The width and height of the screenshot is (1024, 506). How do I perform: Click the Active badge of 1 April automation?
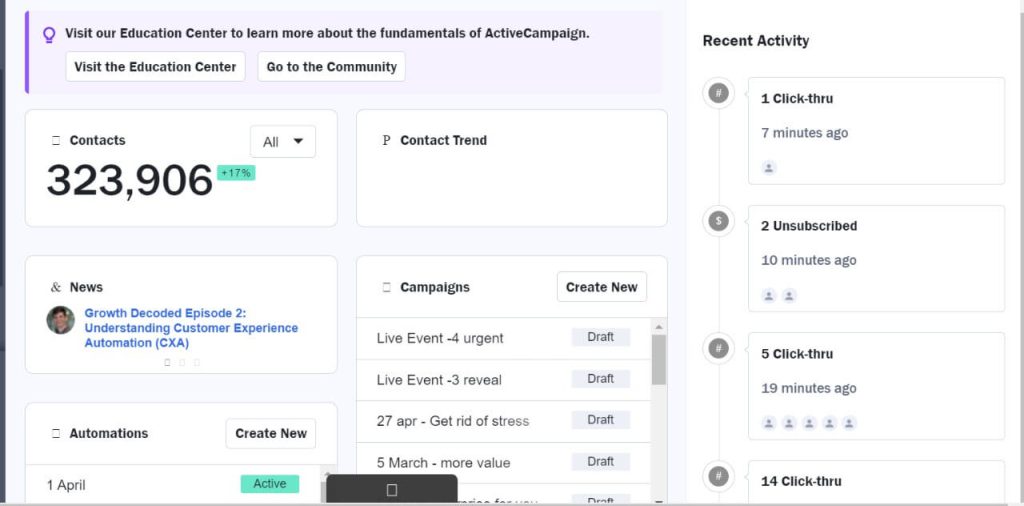(x=270, y=484)
